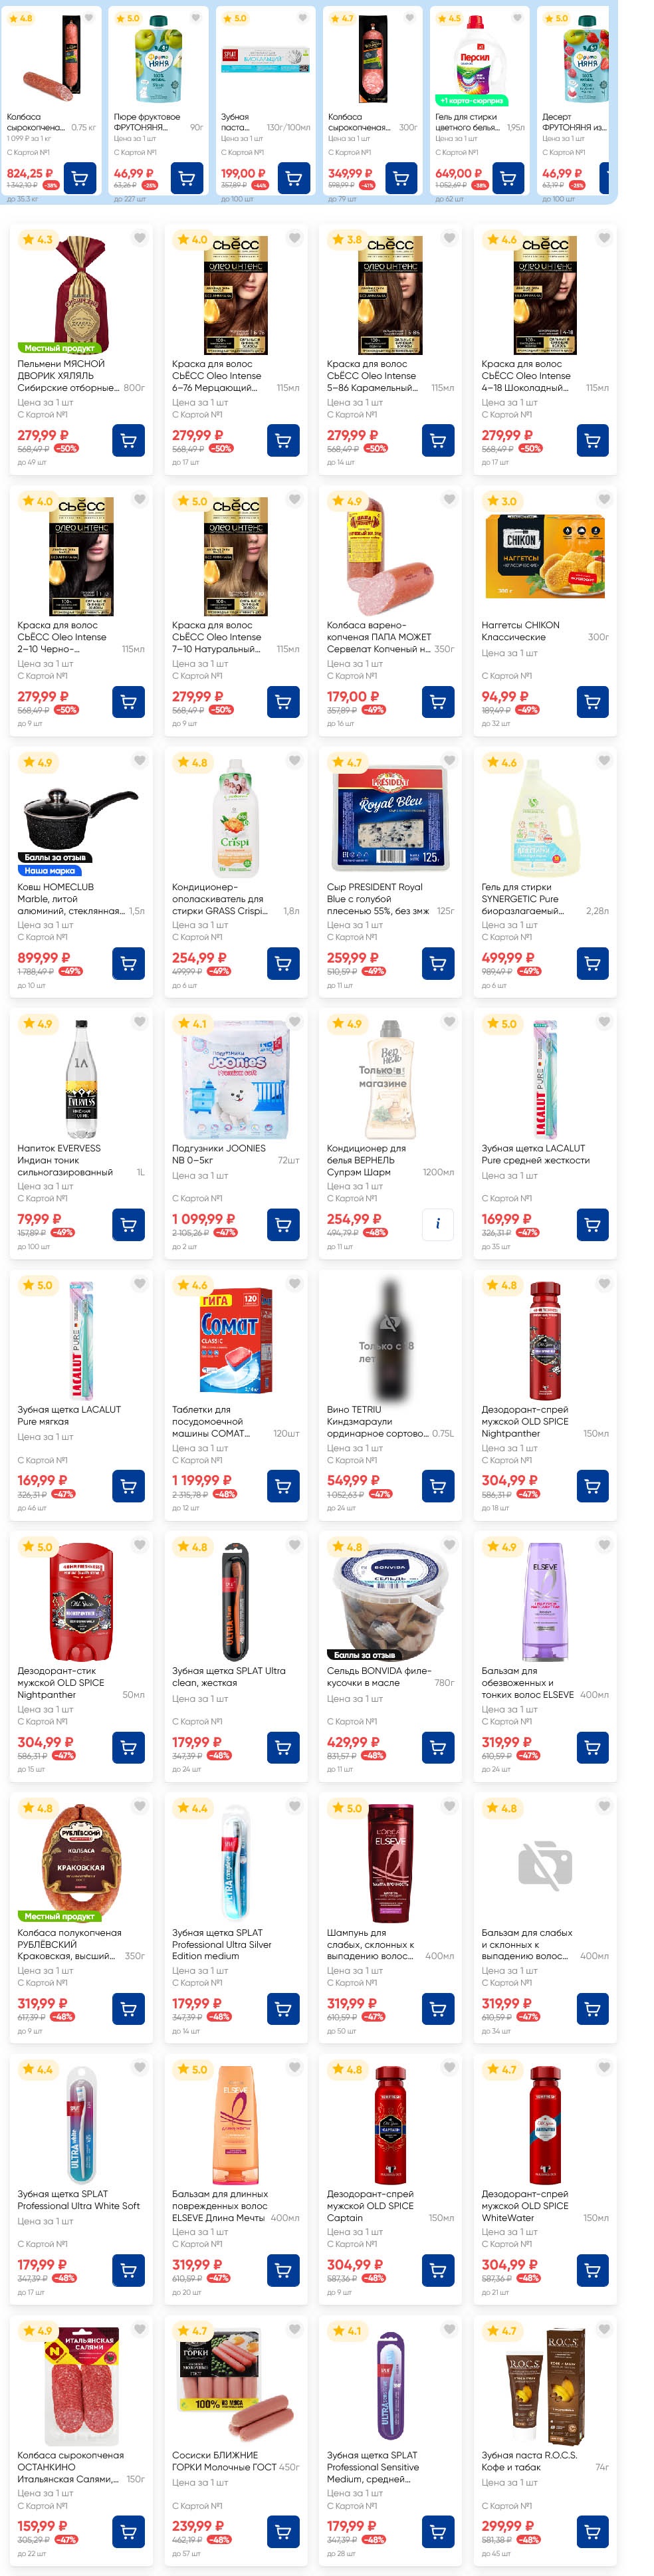Screen dimensions: 654x2576
Task: Favorite the Пельмени МЯСНОЙ ДВОРИК heart
Action: (x=140, y=238)
